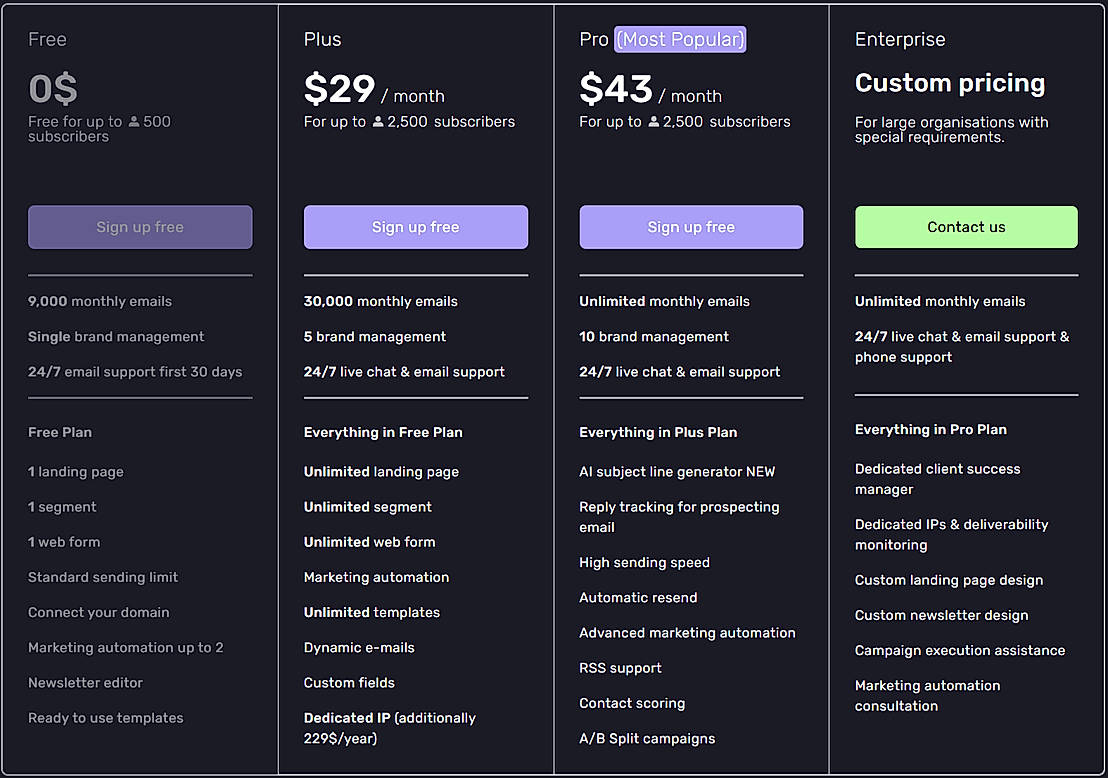Click the Free plan heading
The height and width of the screenshot is (778, 1108).
47,40
